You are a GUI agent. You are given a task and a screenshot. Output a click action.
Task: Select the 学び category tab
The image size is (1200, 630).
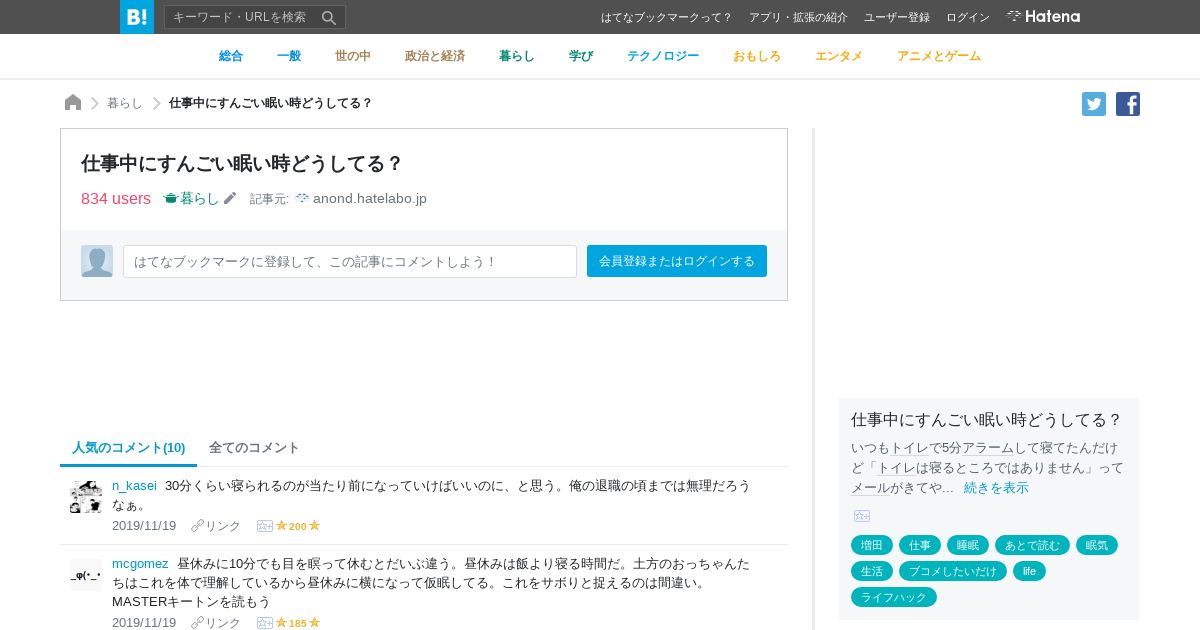(581, 56)
